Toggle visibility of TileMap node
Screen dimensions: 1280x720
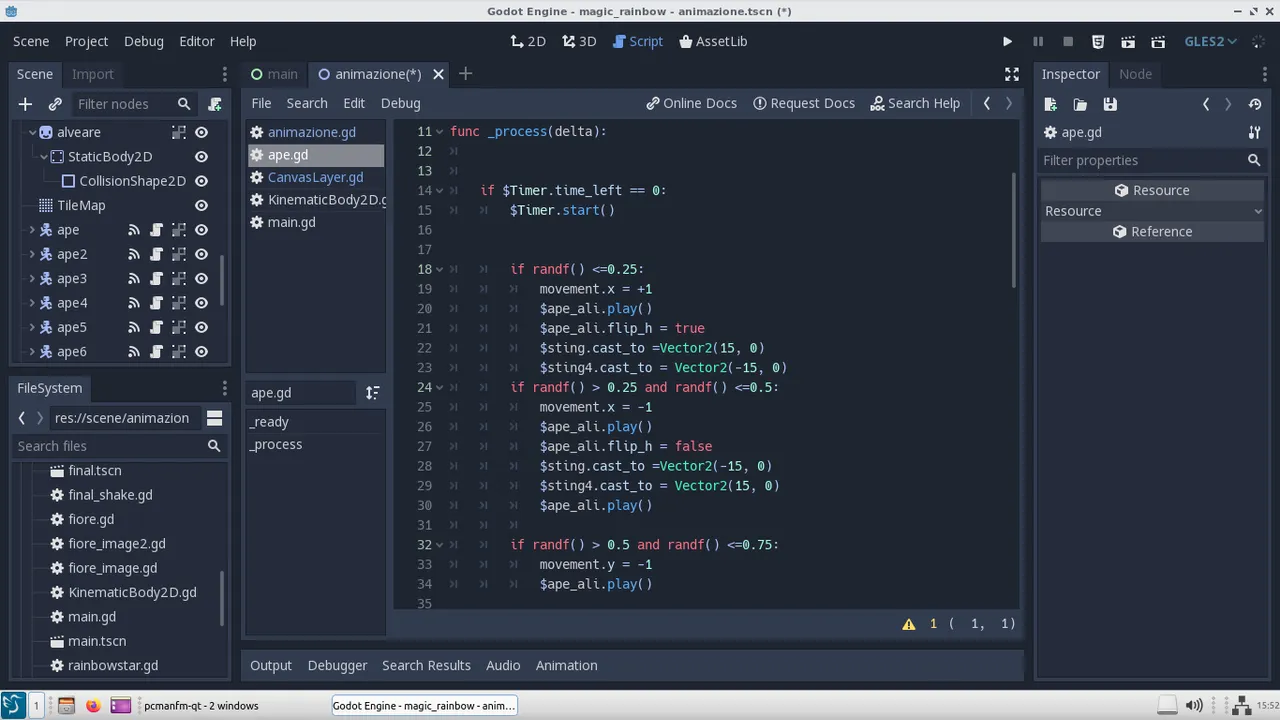point(201,205)
